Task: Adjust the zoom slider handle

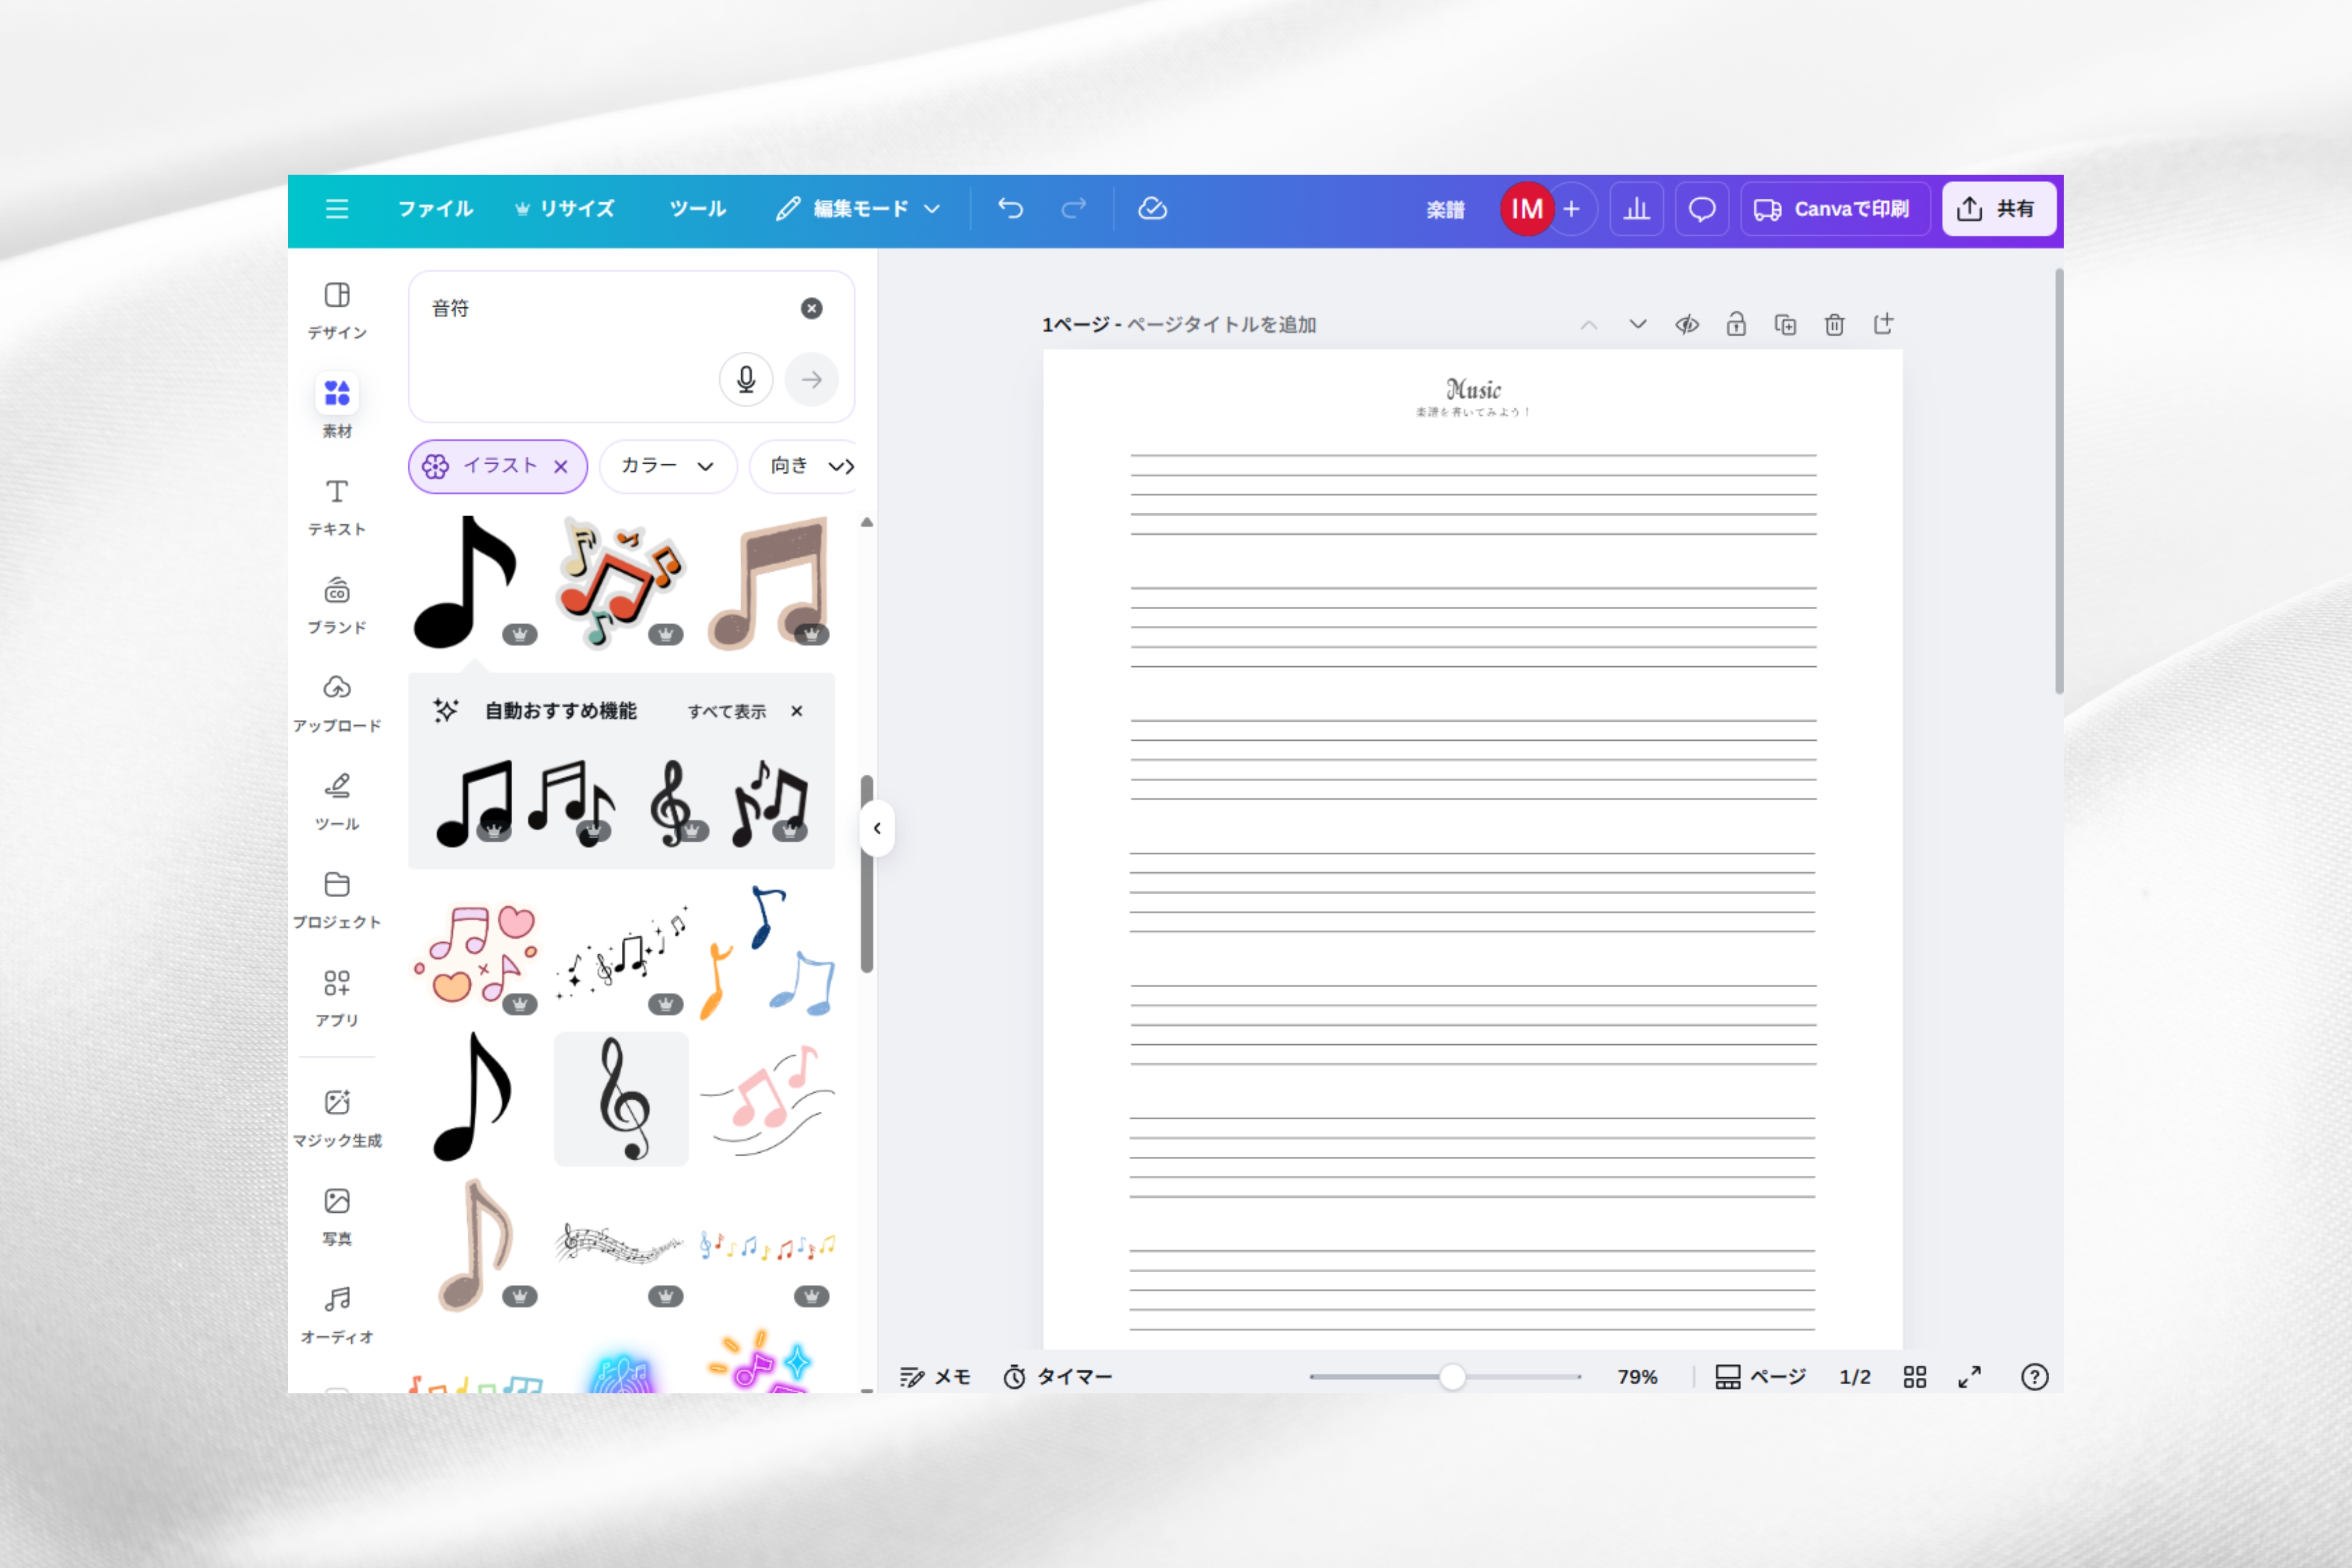Action: point(1452,1377)
